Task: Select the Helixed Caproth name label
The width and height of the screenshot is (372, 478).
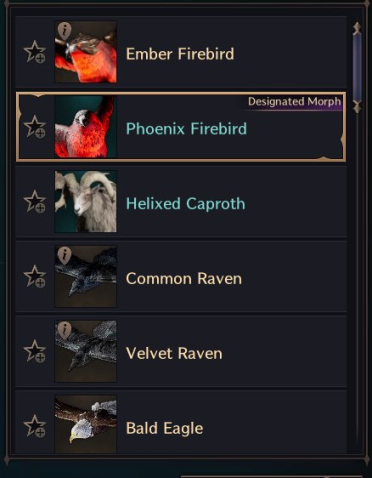Action: [x=186, y=204]
